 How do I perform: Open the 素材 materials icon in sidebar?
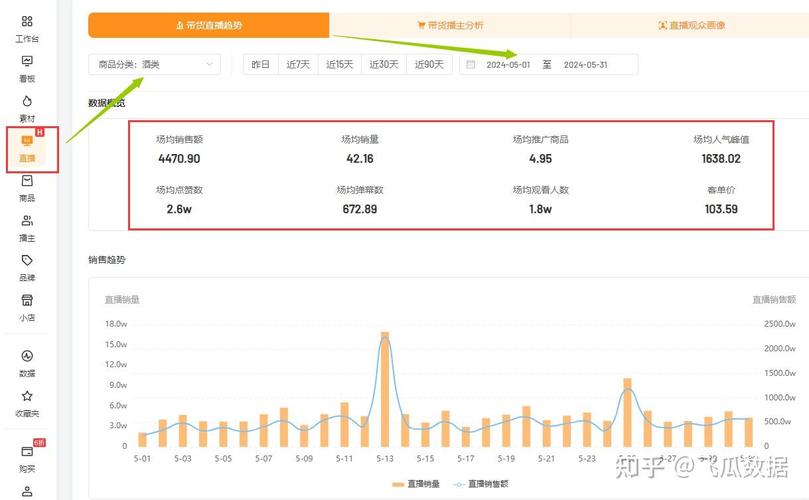(27, 101)
